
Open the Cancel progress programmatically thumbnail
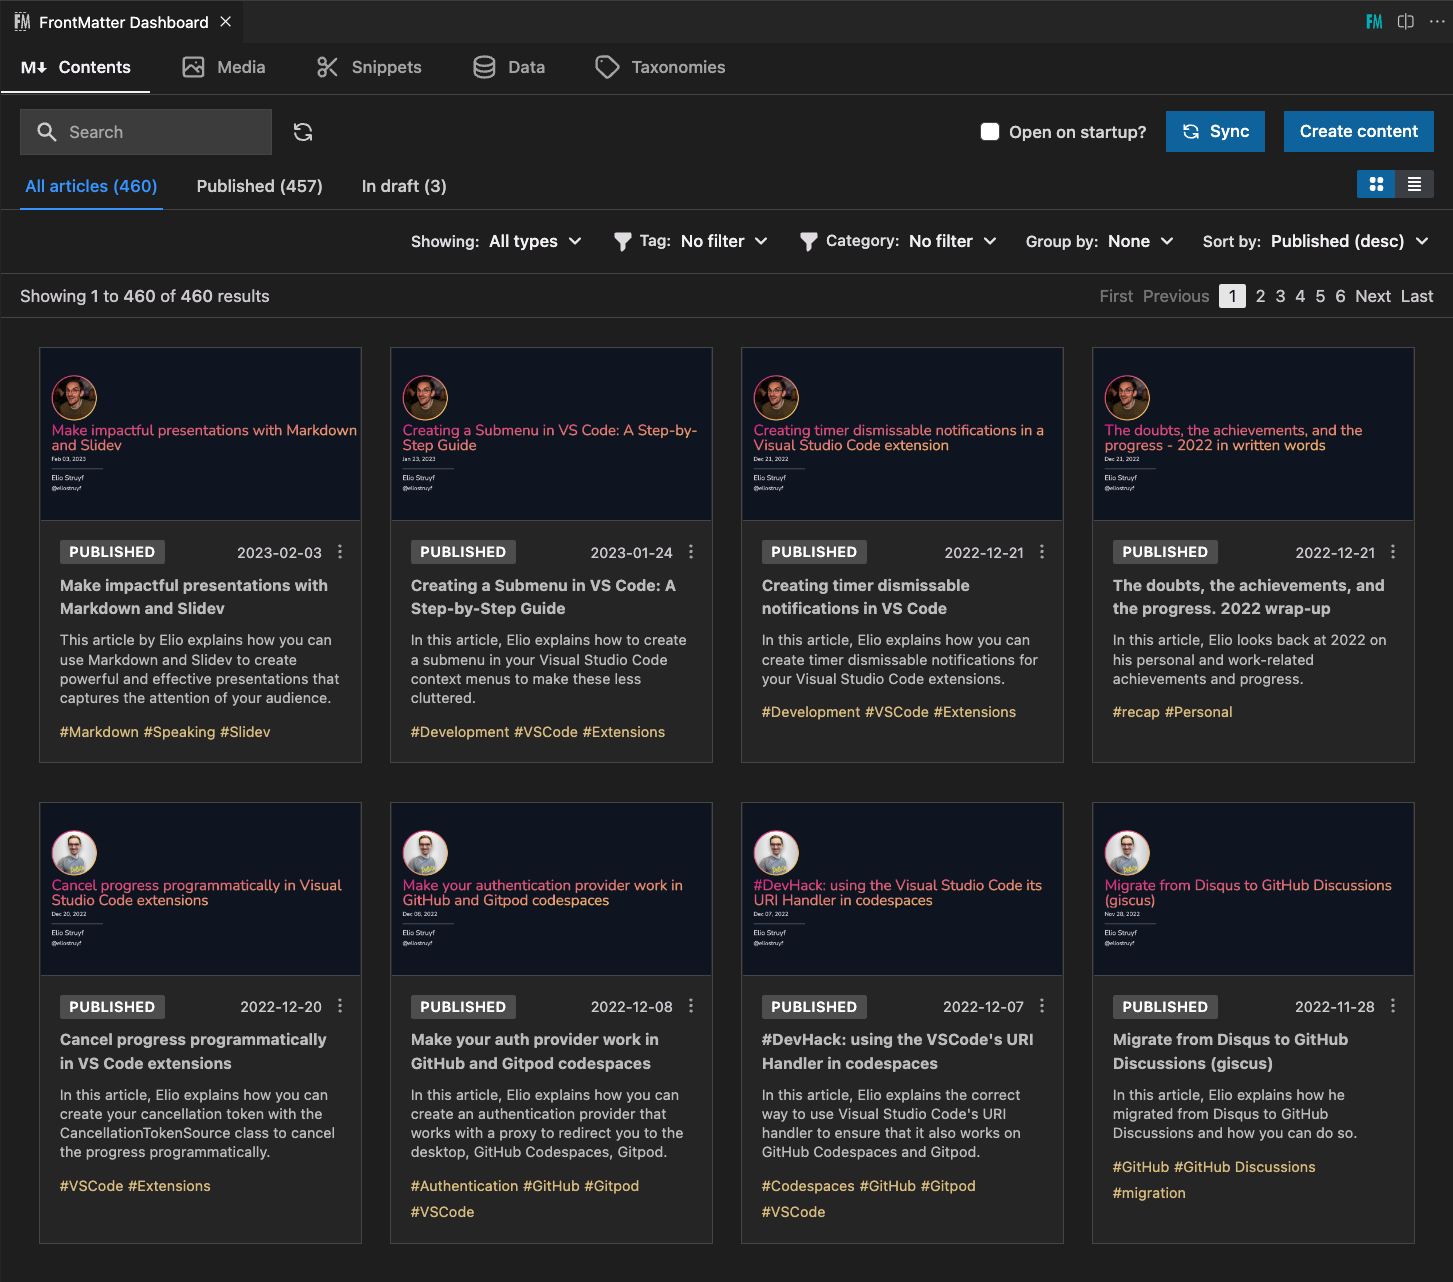200,889
